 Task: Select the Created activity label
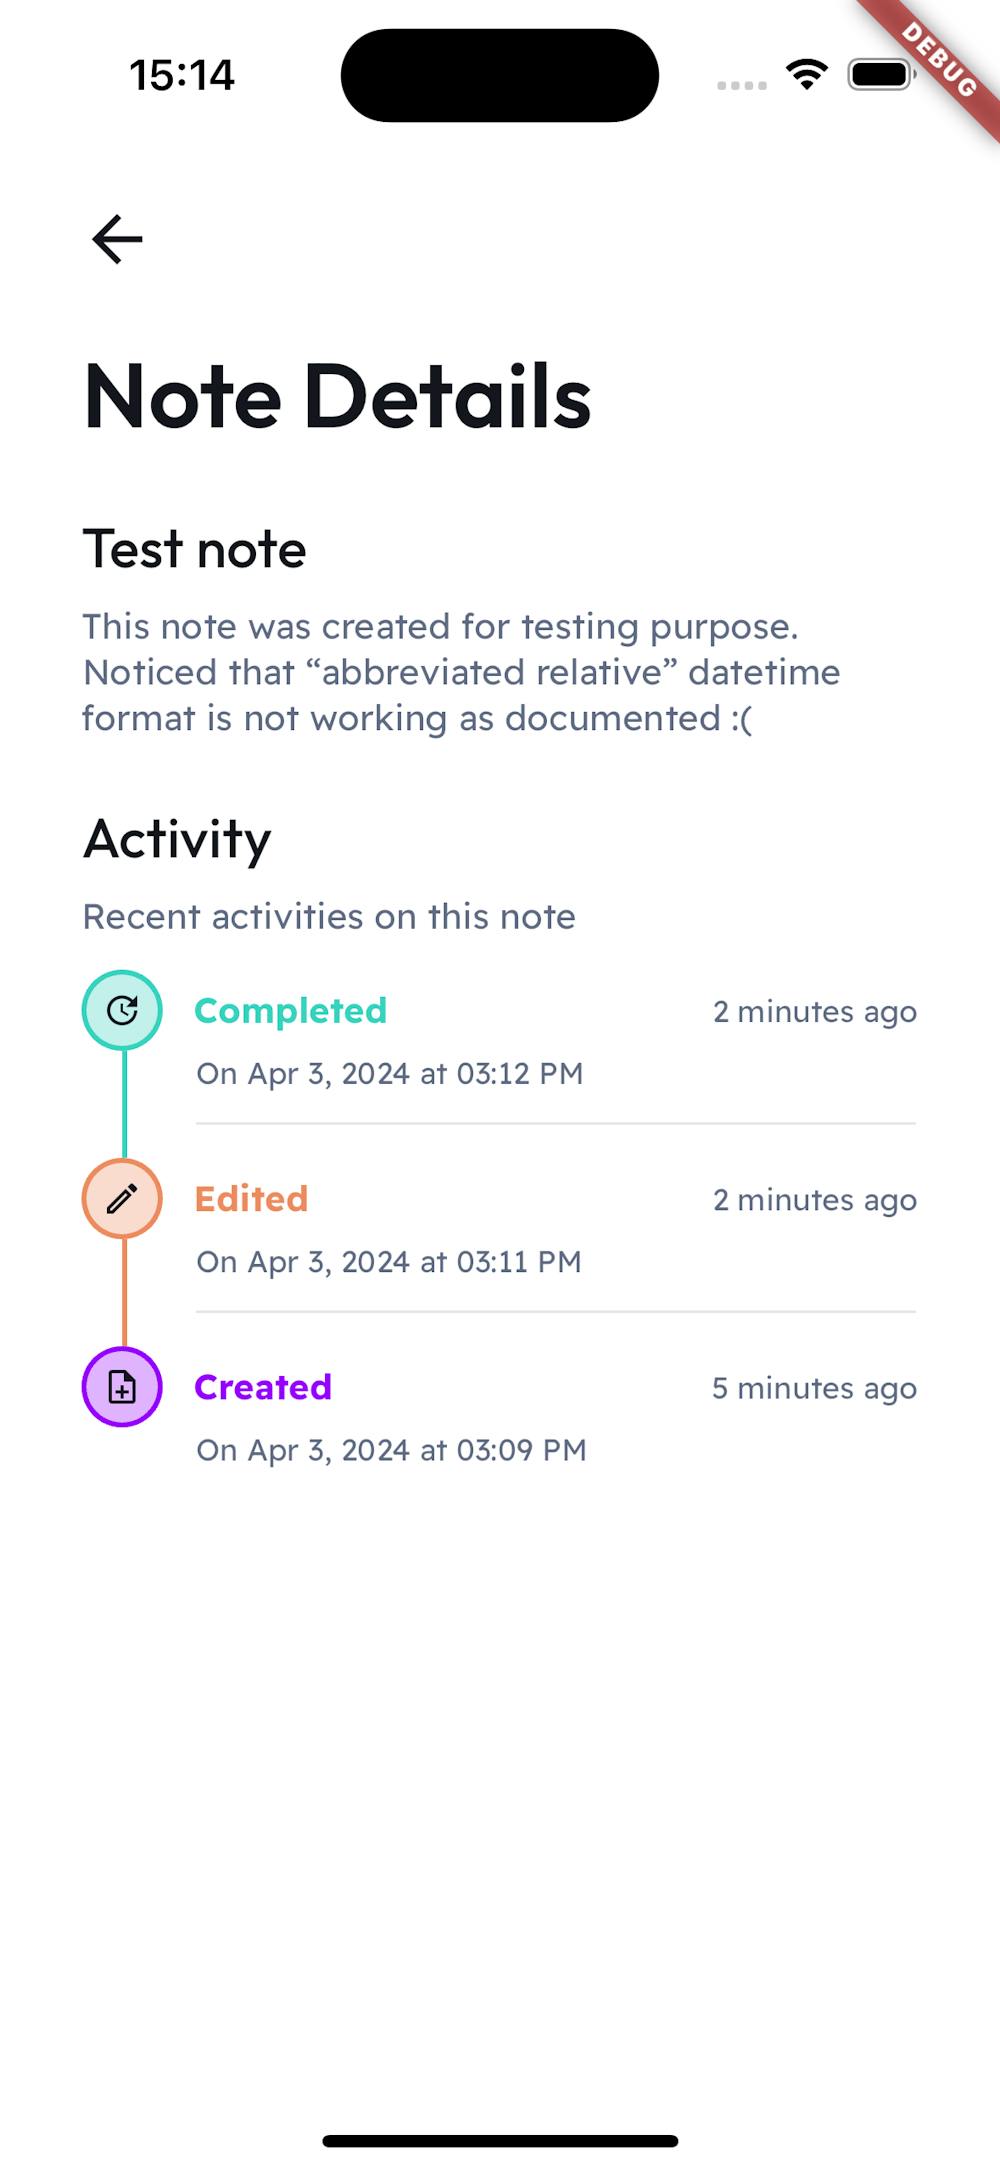(263, 1387)
